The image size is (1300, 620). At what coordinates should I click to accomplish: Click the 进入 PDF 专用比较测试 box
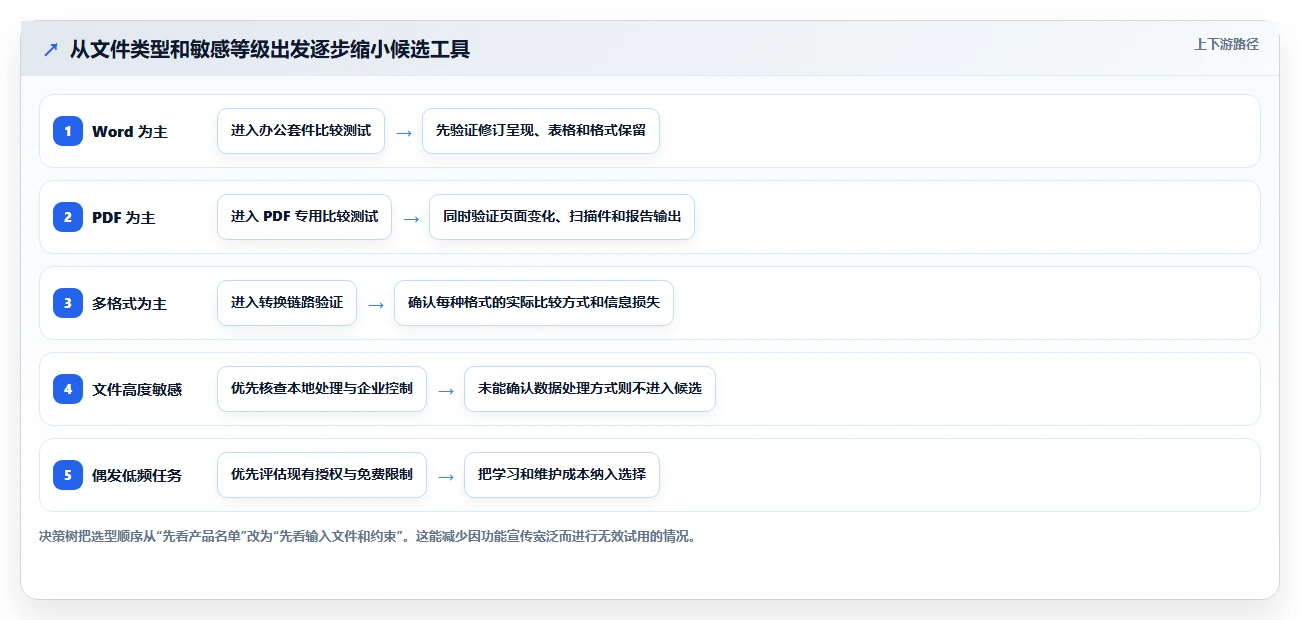[x=304, y=217]
